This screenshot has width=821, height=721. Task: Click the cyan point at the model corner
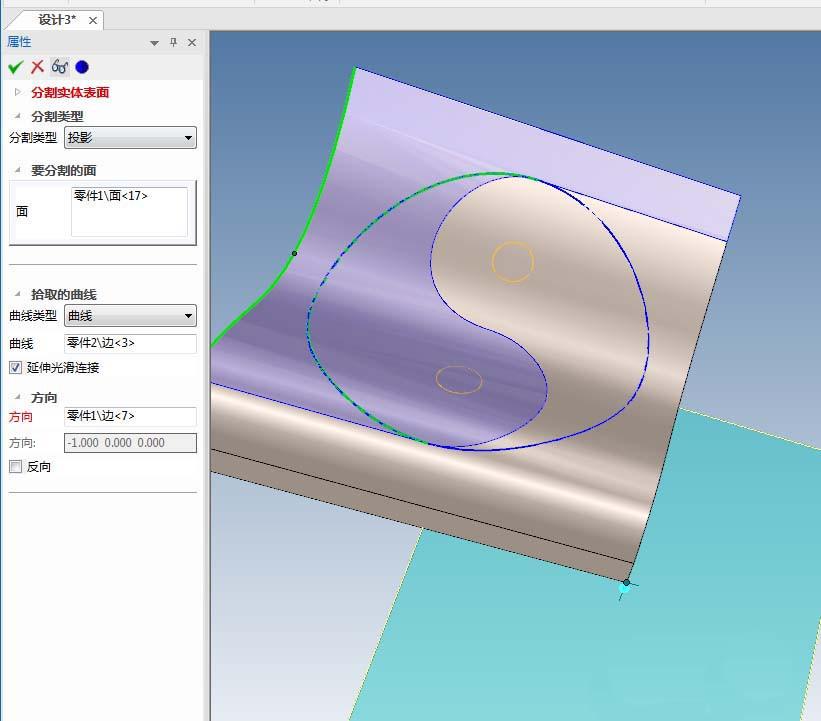click(625, 589)
